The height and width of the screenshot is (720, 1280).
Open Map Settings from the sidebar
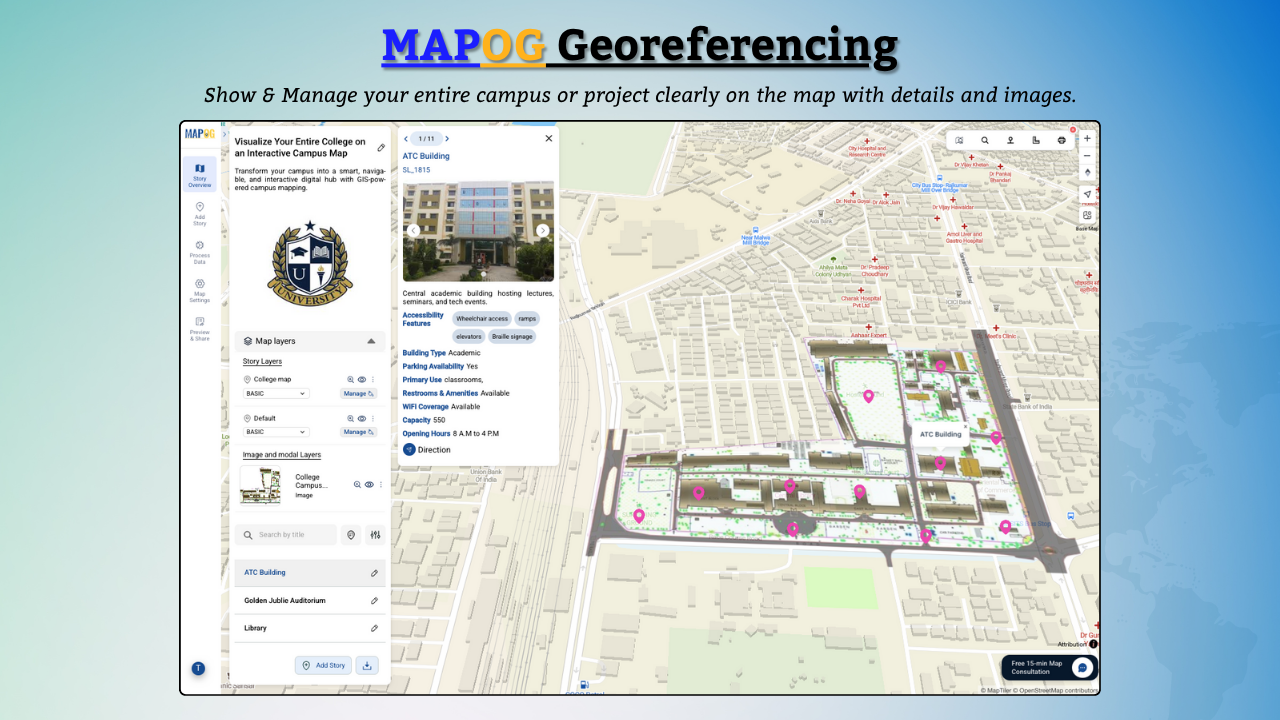[199, 290]
